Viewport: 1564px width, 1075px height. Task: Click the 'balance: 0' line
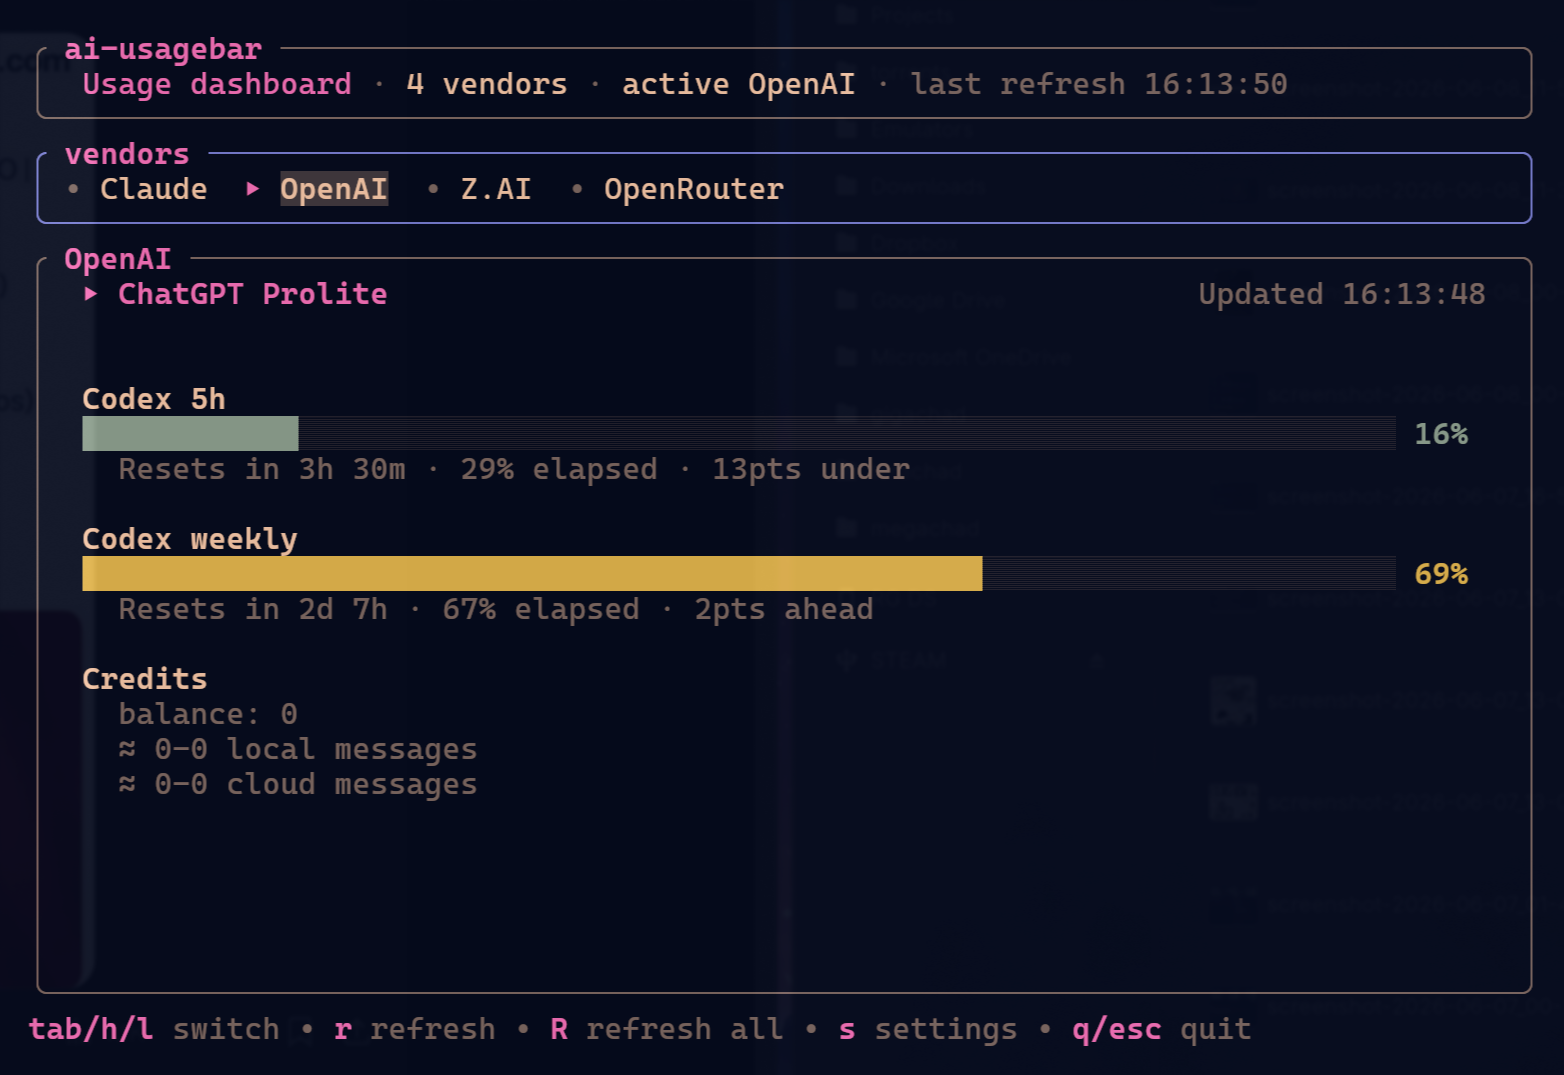point(208,714)
